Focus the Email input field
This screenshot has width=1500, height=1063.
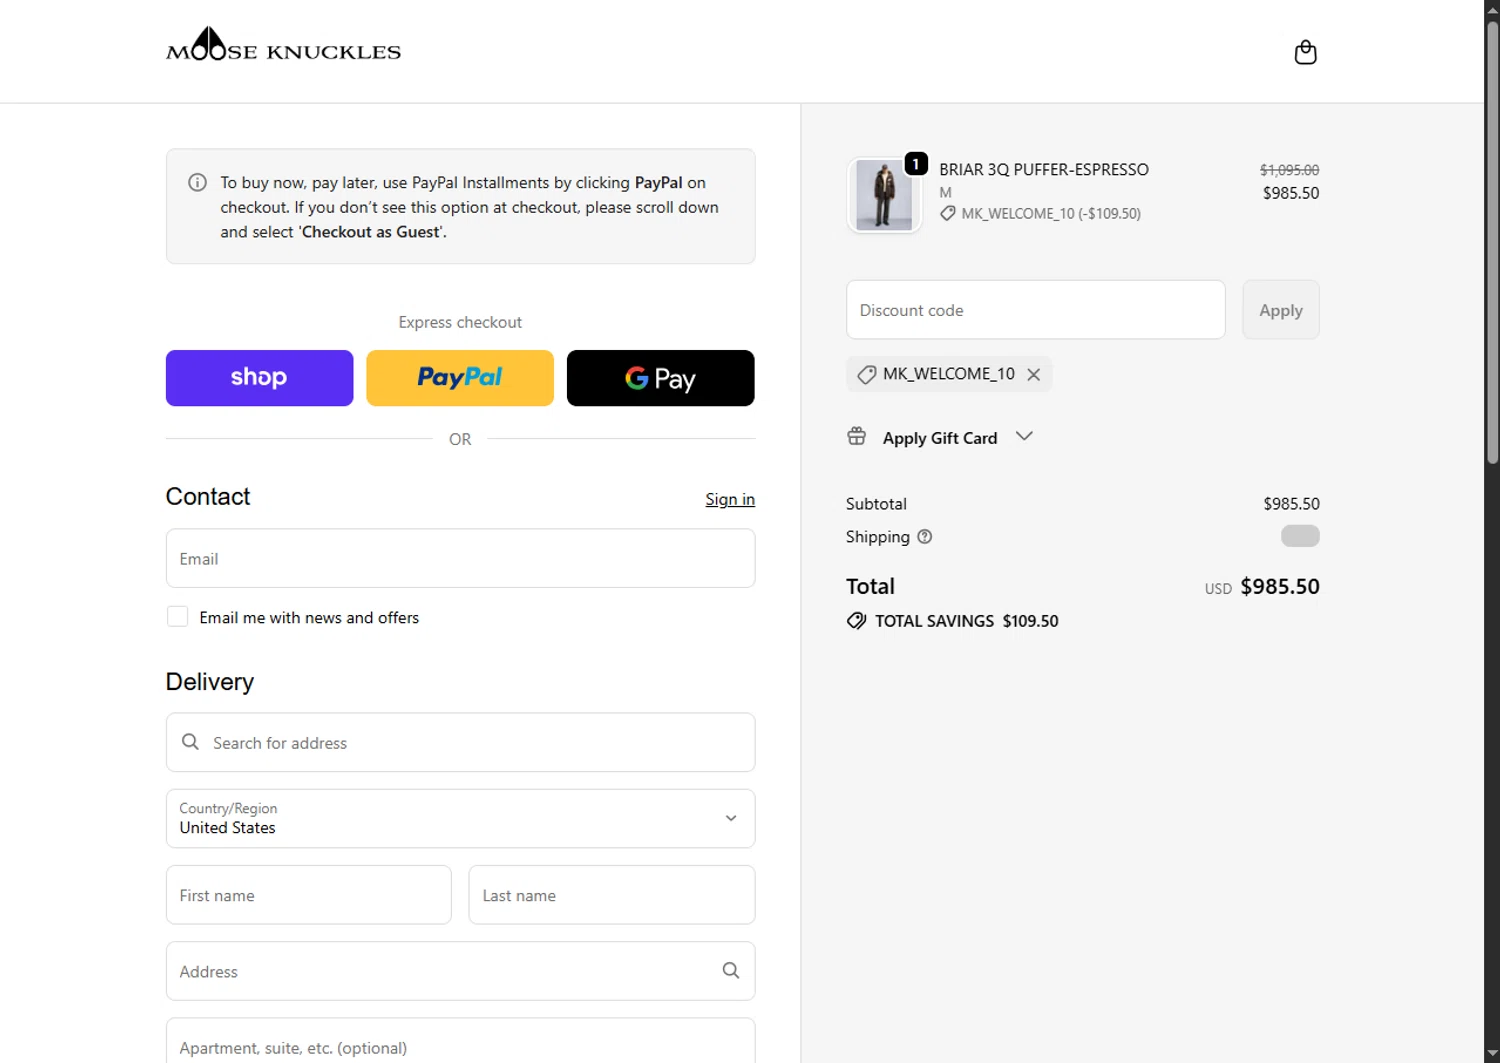460,558
